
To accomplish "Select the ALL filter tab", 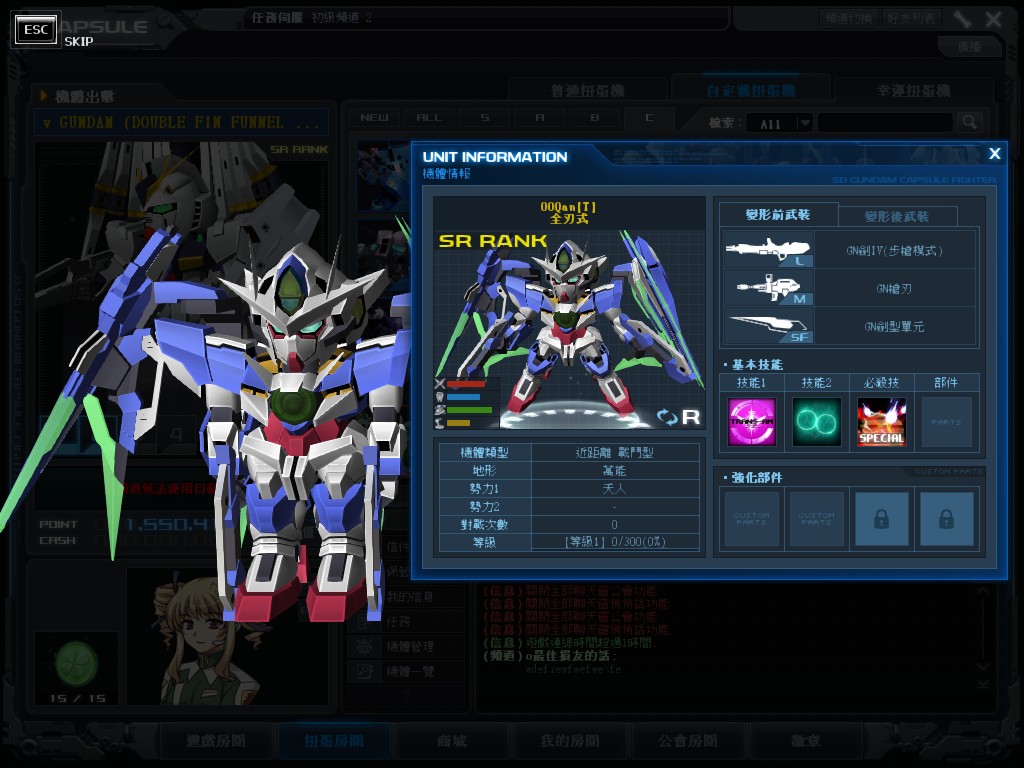I will click(x=429, y=118).
